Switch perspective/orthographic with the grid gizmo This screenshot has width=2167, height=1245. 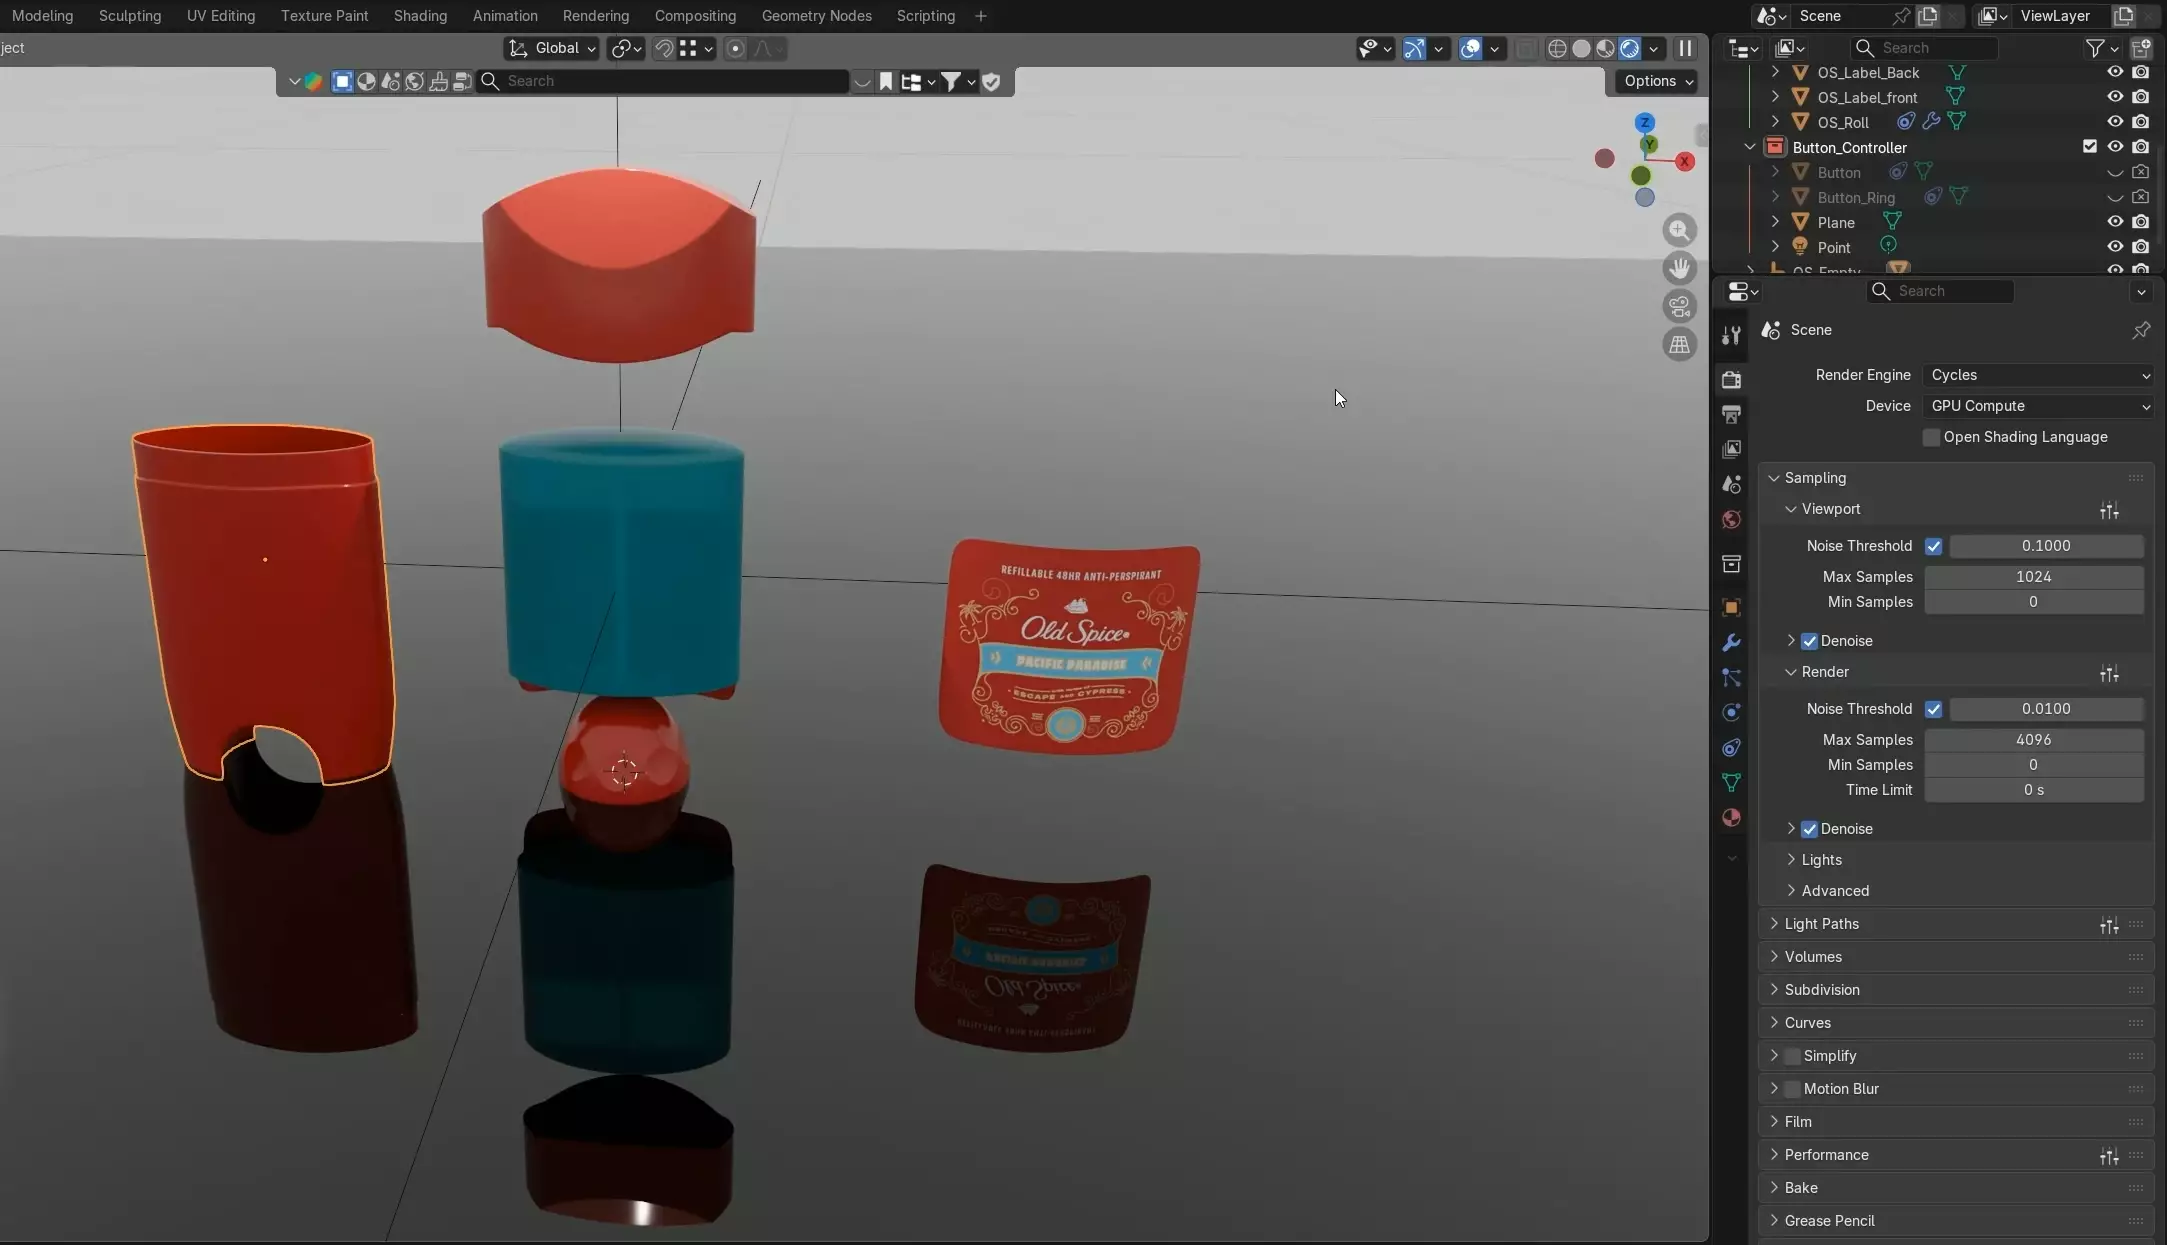[x=1680, y=344]
